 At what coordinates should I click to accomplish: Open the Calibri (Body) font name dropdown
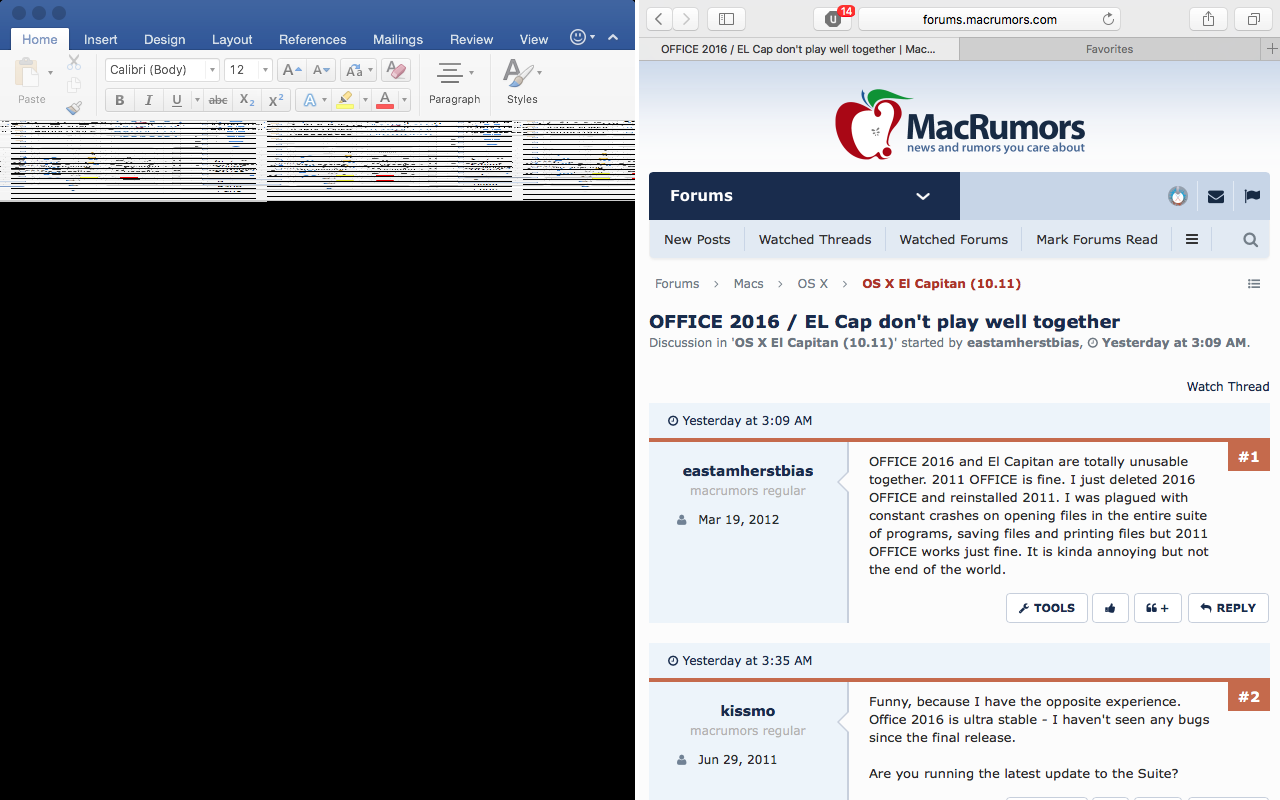click(x=212, y=70)
